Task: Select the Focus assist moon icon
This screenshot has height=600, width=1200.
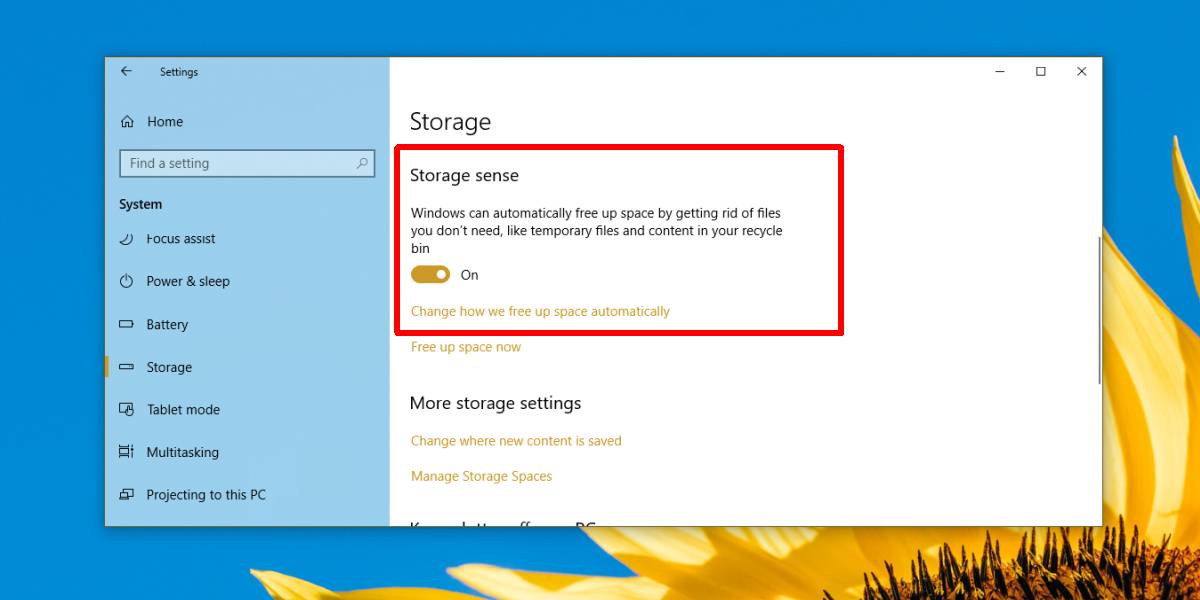Action: point(126,239)
